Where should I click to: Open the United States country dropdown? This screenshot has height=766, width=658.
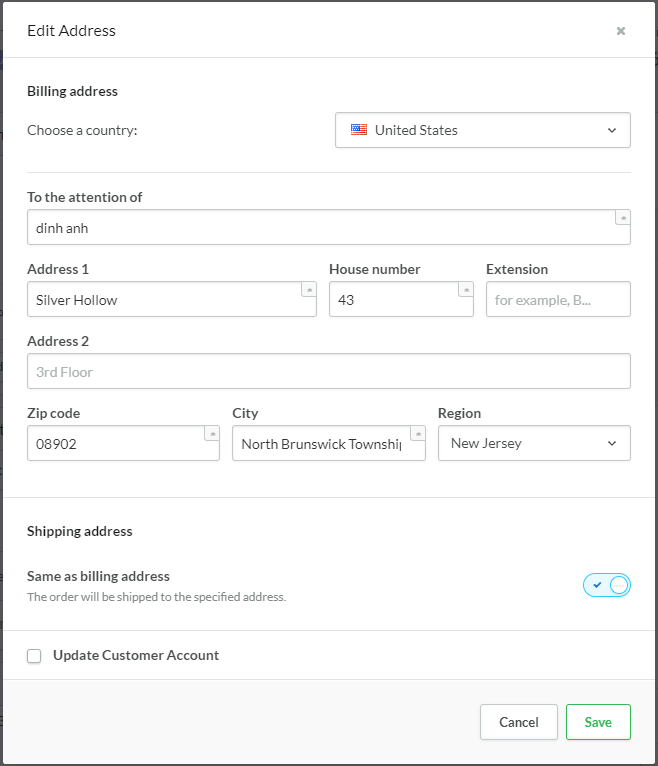click(483, 130)
